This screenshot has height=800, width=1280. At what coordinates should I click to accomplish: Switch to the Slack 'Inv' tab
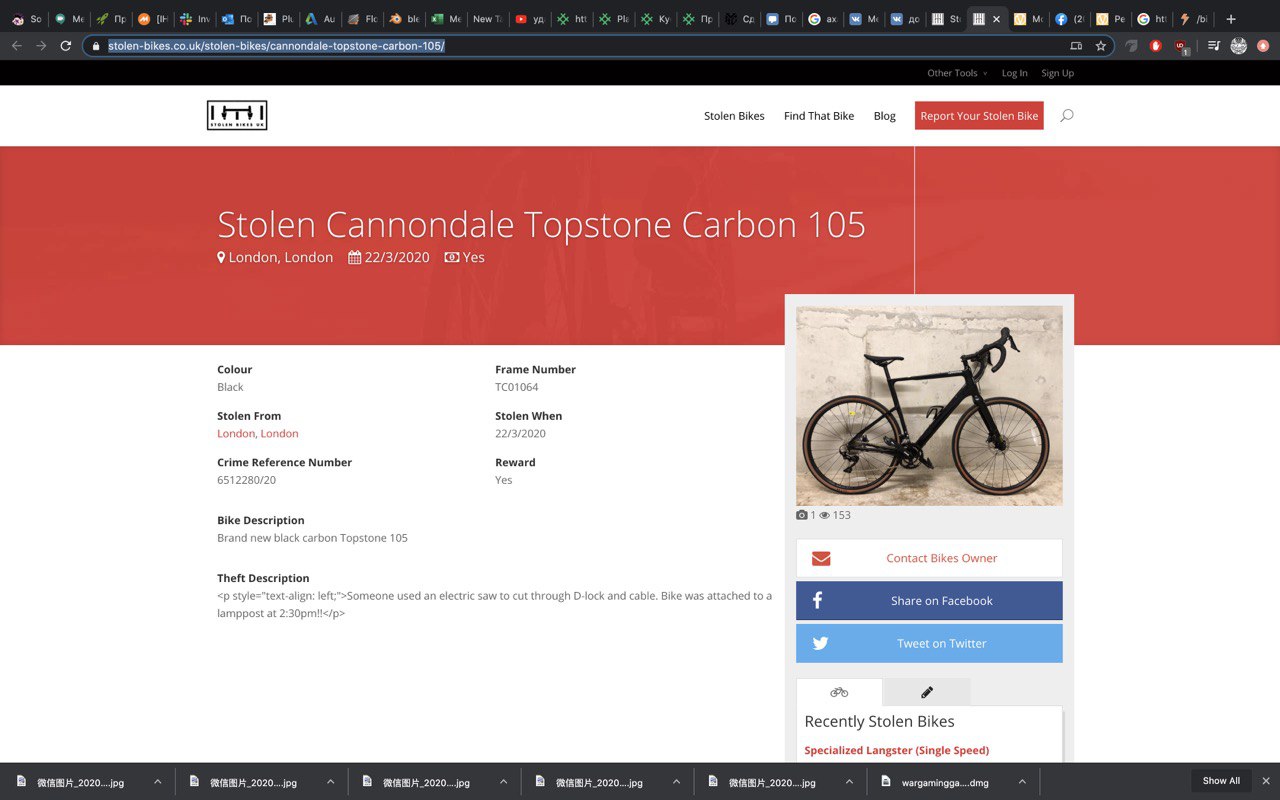tap(195, 19)
